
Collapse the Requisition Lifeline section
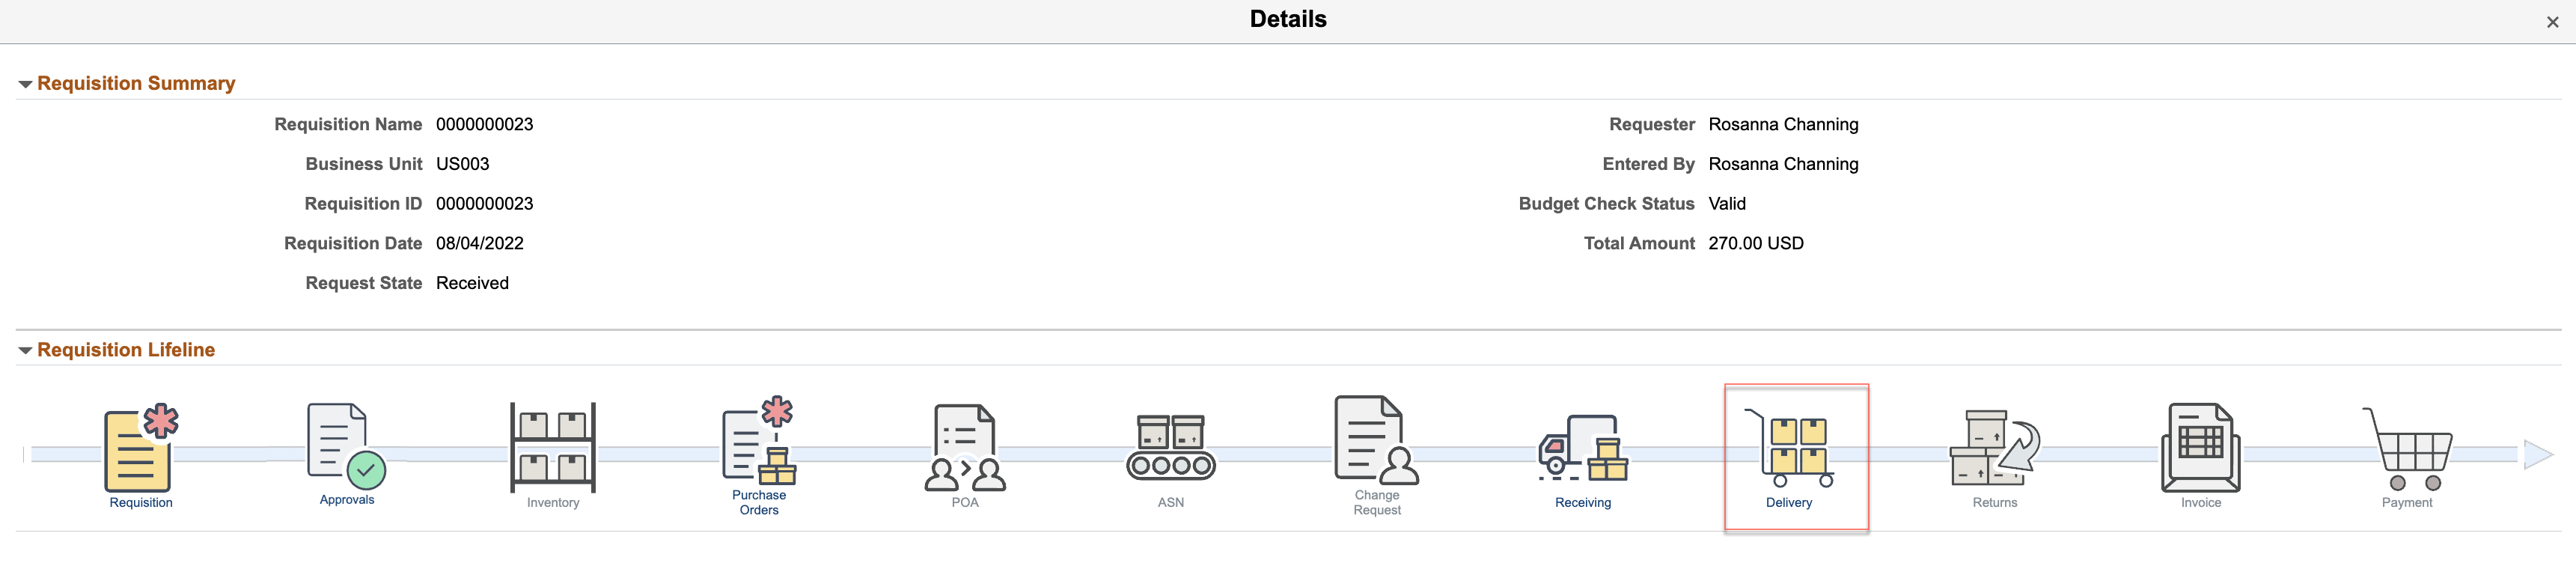coord(26,350)
